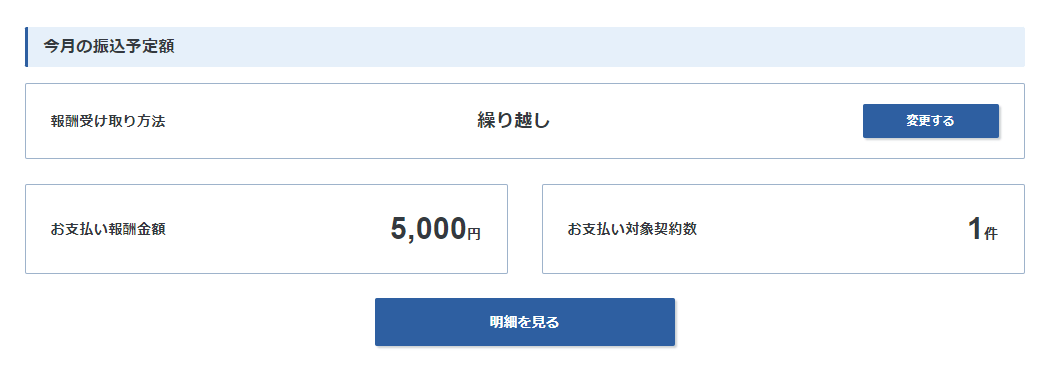Click the 変更する button
Screen dimensions: 1052x371
coord(931,121)
